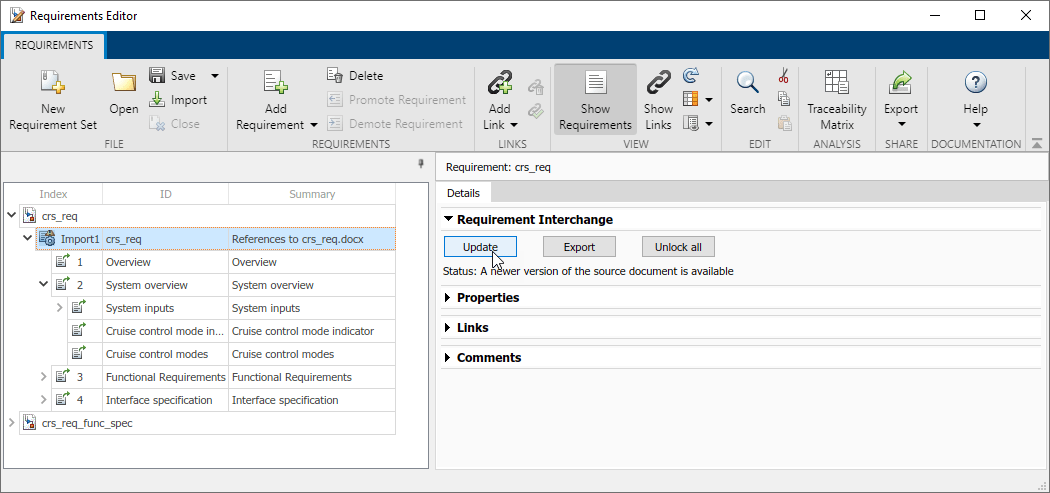
Task: Expand the crs_req_func_spec requirement set
Action: [x=11, y=423]
